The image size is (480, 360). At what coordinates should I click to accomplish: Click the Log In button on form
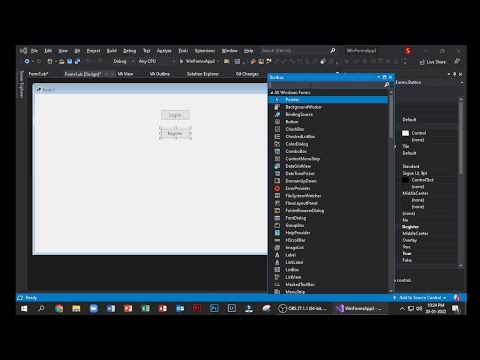pyautogui.click(x=175, y=115)
